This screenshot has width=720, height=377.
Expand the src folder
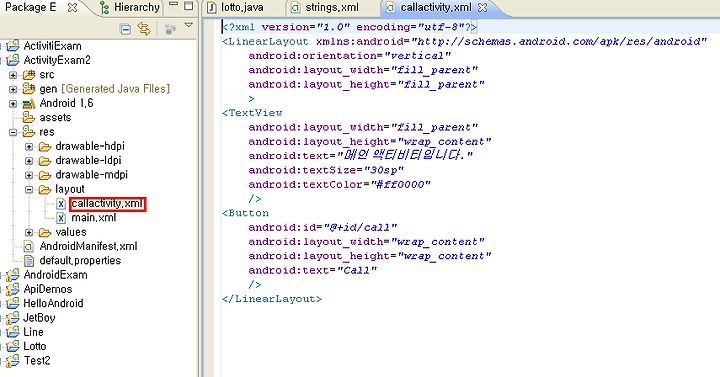tap(13, 75)
